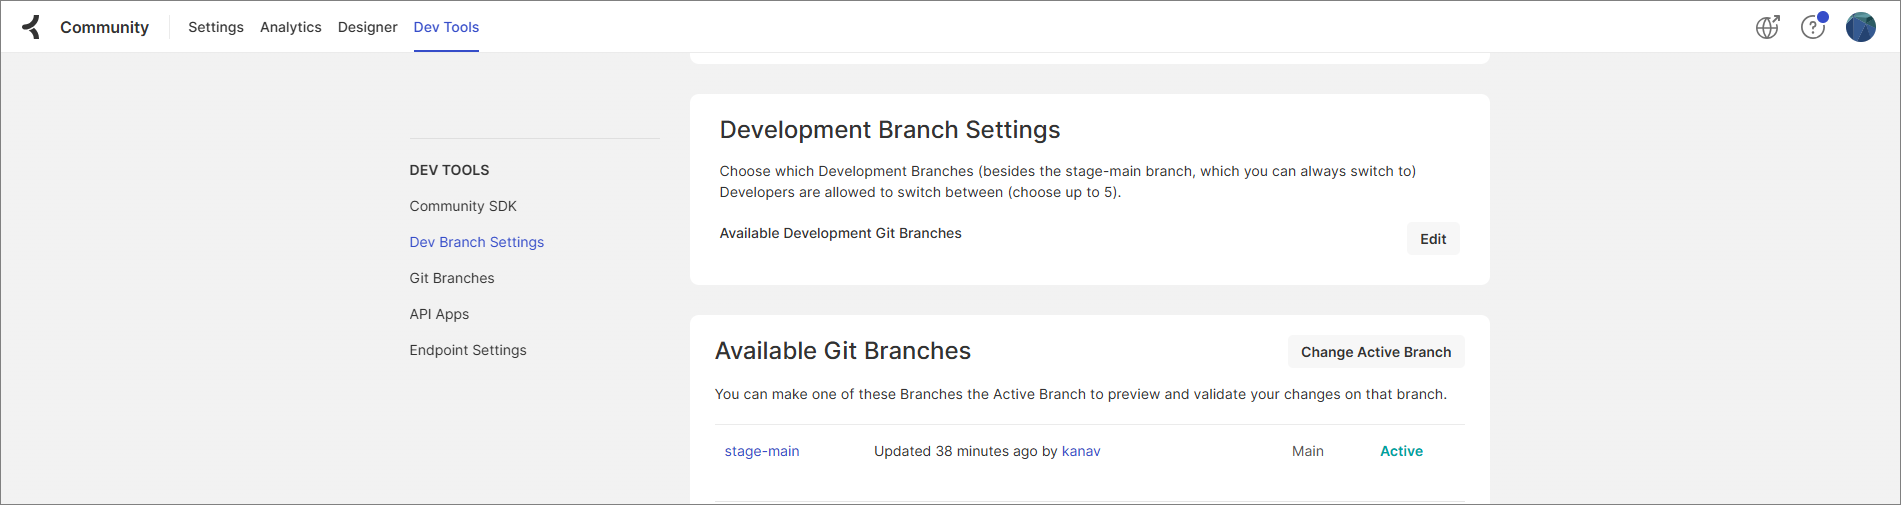Viewport: 1901px width, 505px height.
Task: Open the community in new window globe icon
Action: click(x=1767, y=27)
